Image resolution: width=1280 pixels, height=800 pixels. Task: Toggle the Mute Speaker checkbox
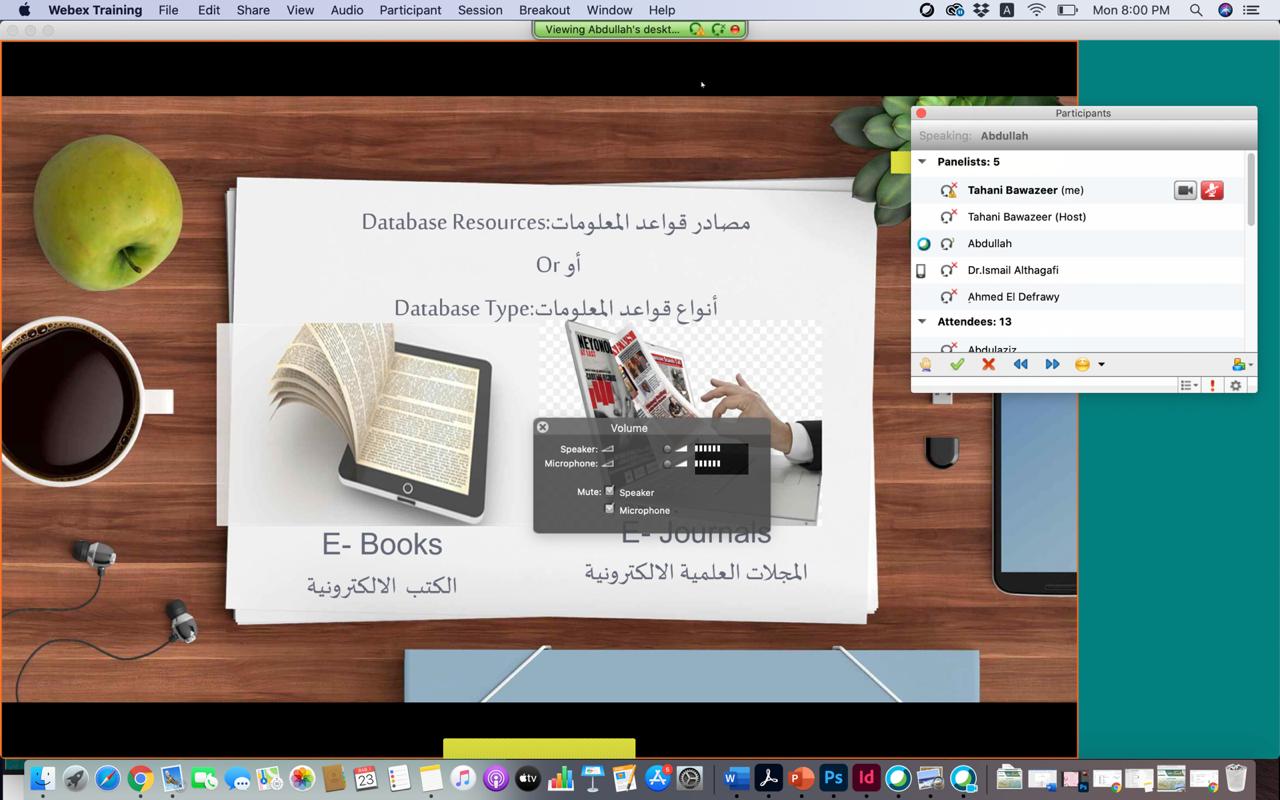click(609, 491)
